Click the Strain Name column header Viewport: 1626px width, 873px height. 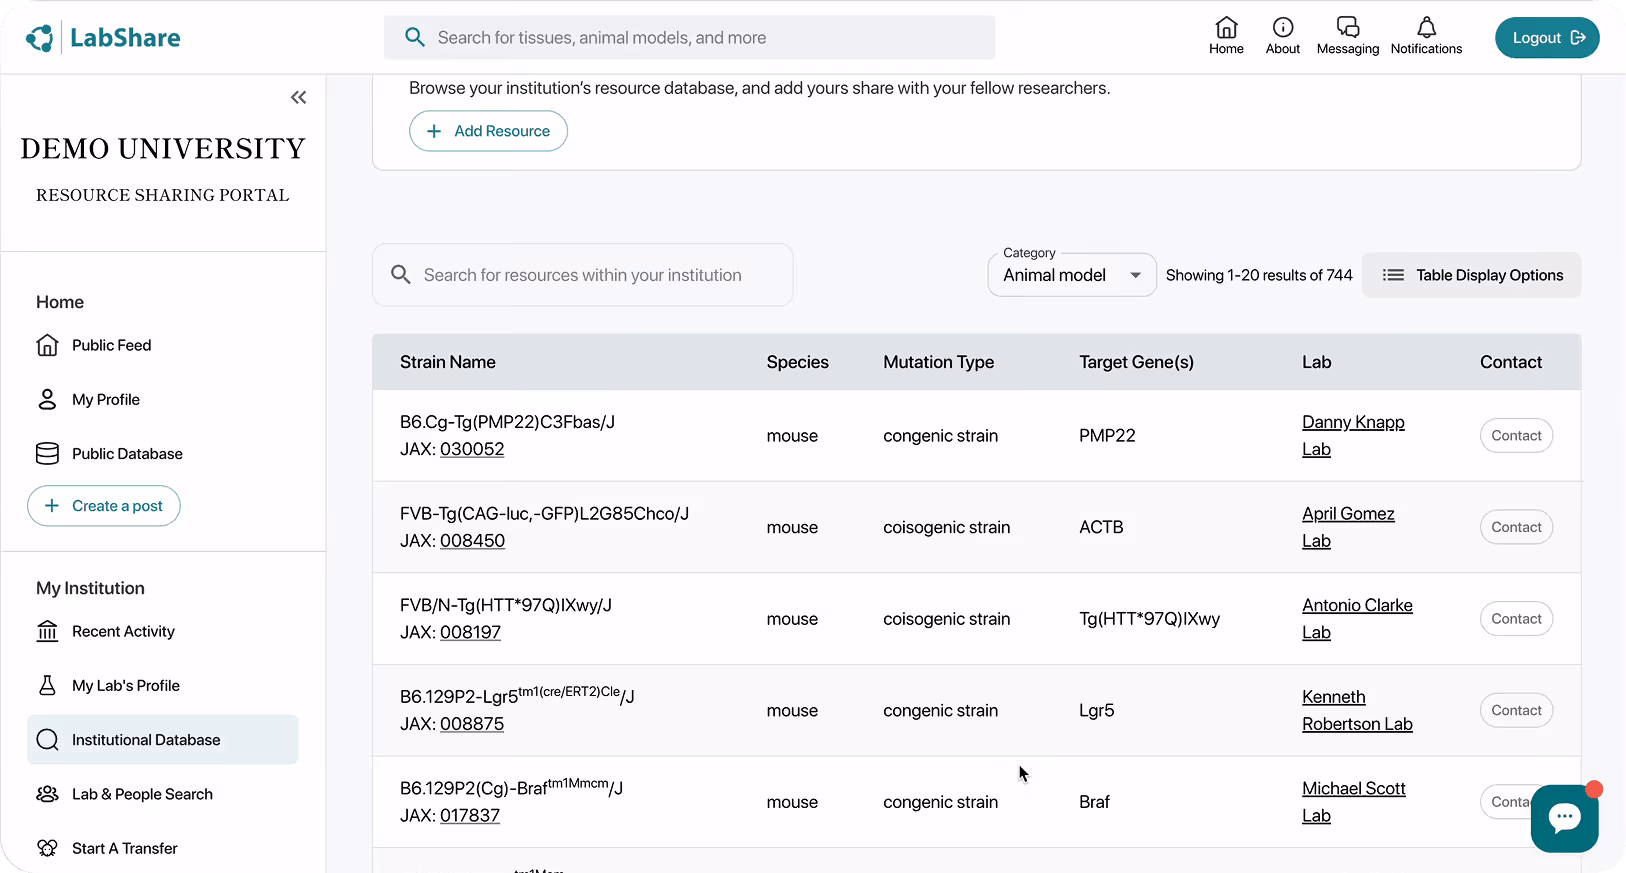(448, 362)
